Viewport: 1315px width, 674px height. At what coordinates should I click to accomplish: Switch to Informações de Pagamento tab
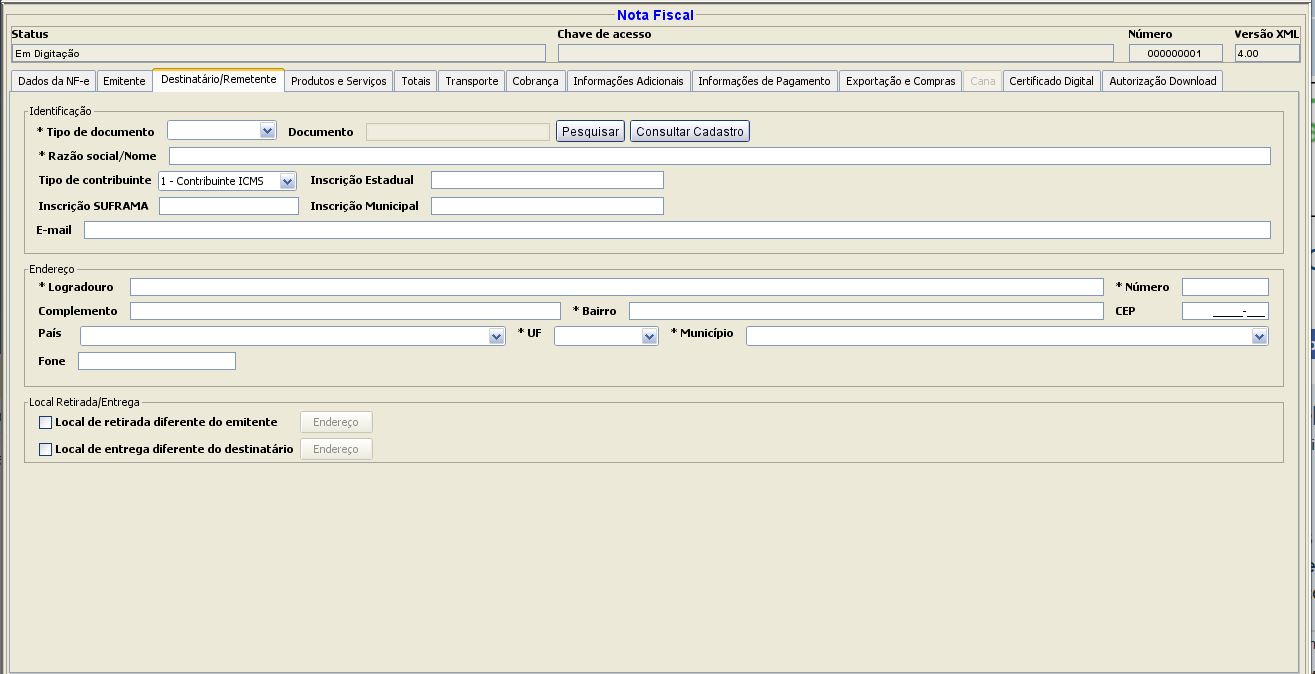764,81
